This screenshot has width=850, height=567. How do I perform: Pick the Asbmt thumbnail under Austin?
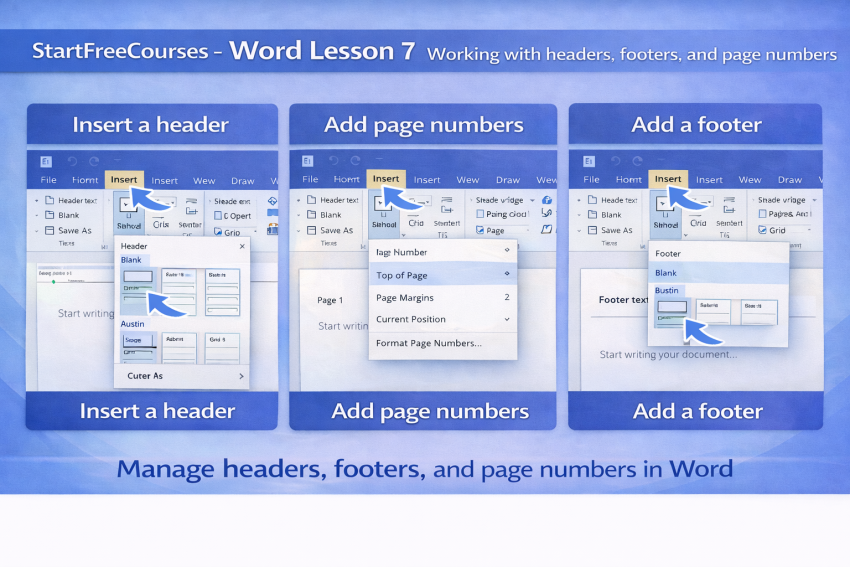tap(179, 348)
